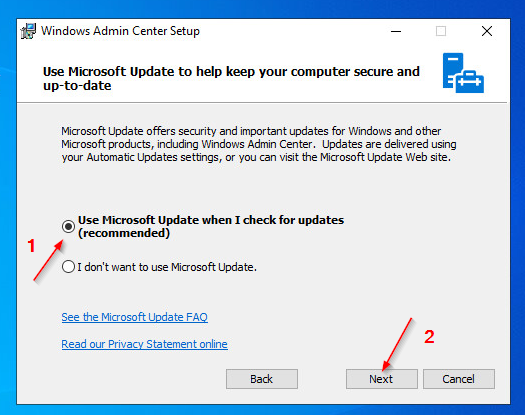Click the bold heading about Microsoft Update
This screenshot has width=525, height=415.
click(231, 78)
